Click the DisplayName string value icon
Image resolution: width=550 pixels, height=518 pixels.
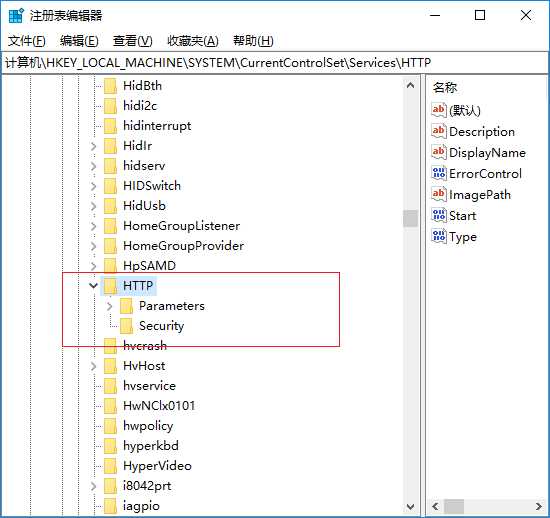(439, 152)
